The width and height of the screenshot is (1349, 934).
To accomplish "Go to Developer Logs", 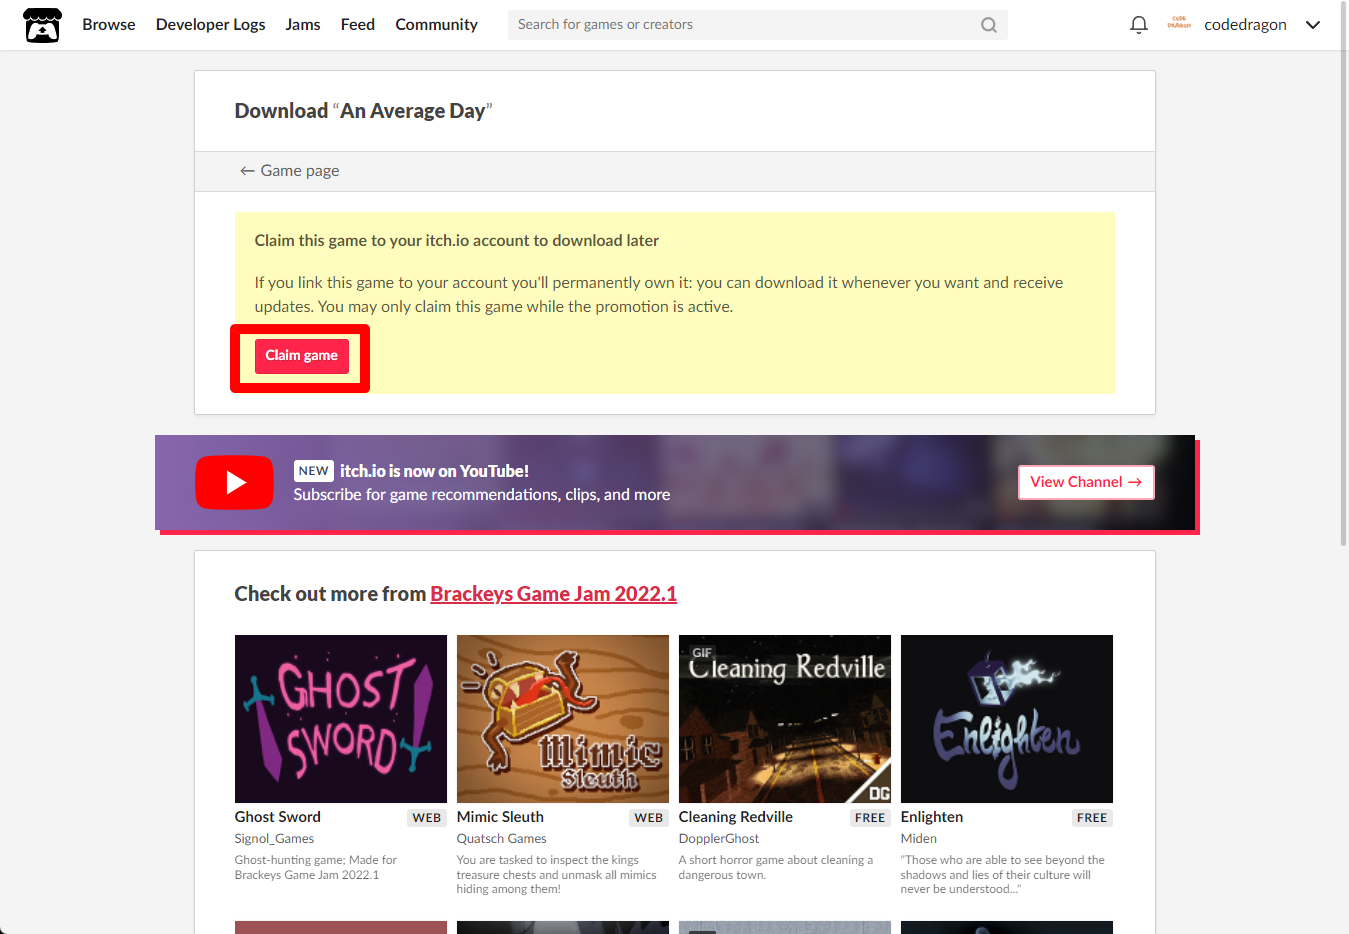I will coord(211,25).
